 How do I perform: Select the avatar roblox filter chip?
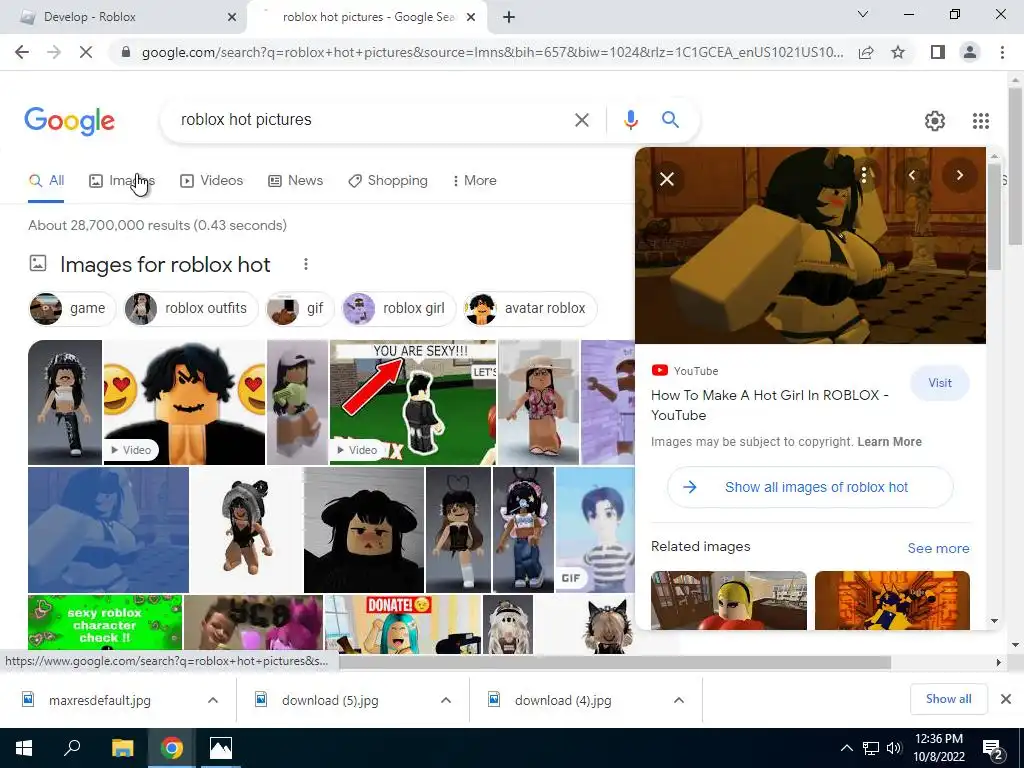[530, 308]
